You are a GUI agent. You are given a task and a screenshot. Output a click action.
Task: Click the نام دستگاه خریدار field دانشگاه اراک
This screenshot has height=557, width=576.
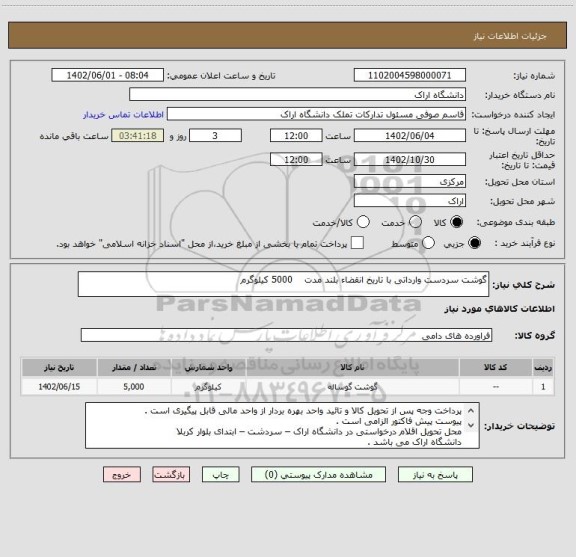click(x=298, y=95)
